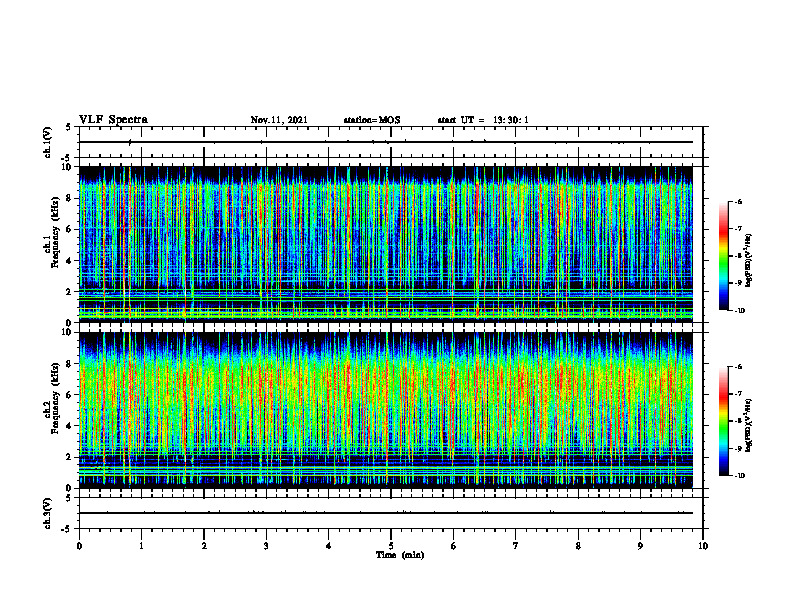Screen dimensions: 792x612
Task: Click time axis tick label "6"
Action: click(454, 546)
